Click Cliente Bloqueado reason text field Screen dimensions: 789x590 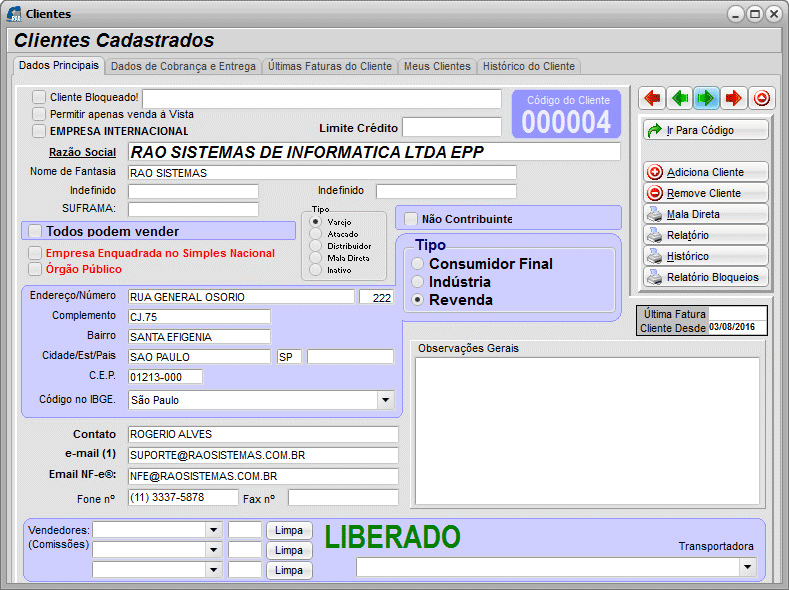tap(322, 98)
